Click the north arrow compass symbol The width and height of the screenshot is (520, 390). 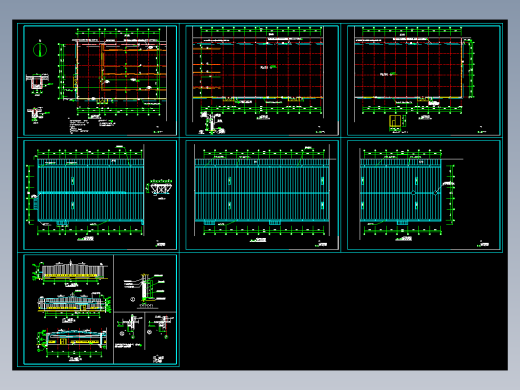[x=40, y=50]
